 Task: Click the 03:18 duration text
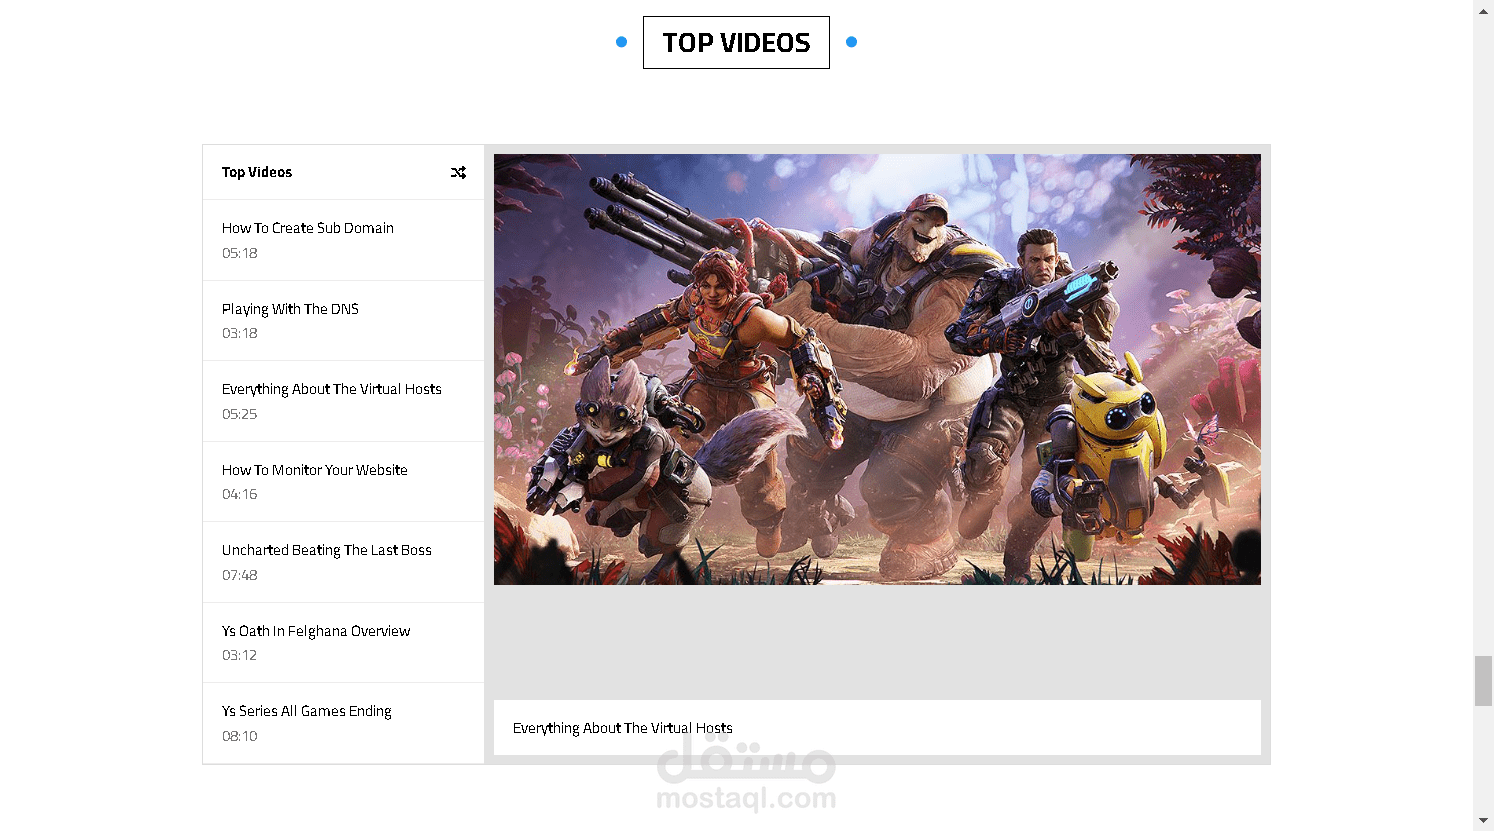tap(240, 333)
